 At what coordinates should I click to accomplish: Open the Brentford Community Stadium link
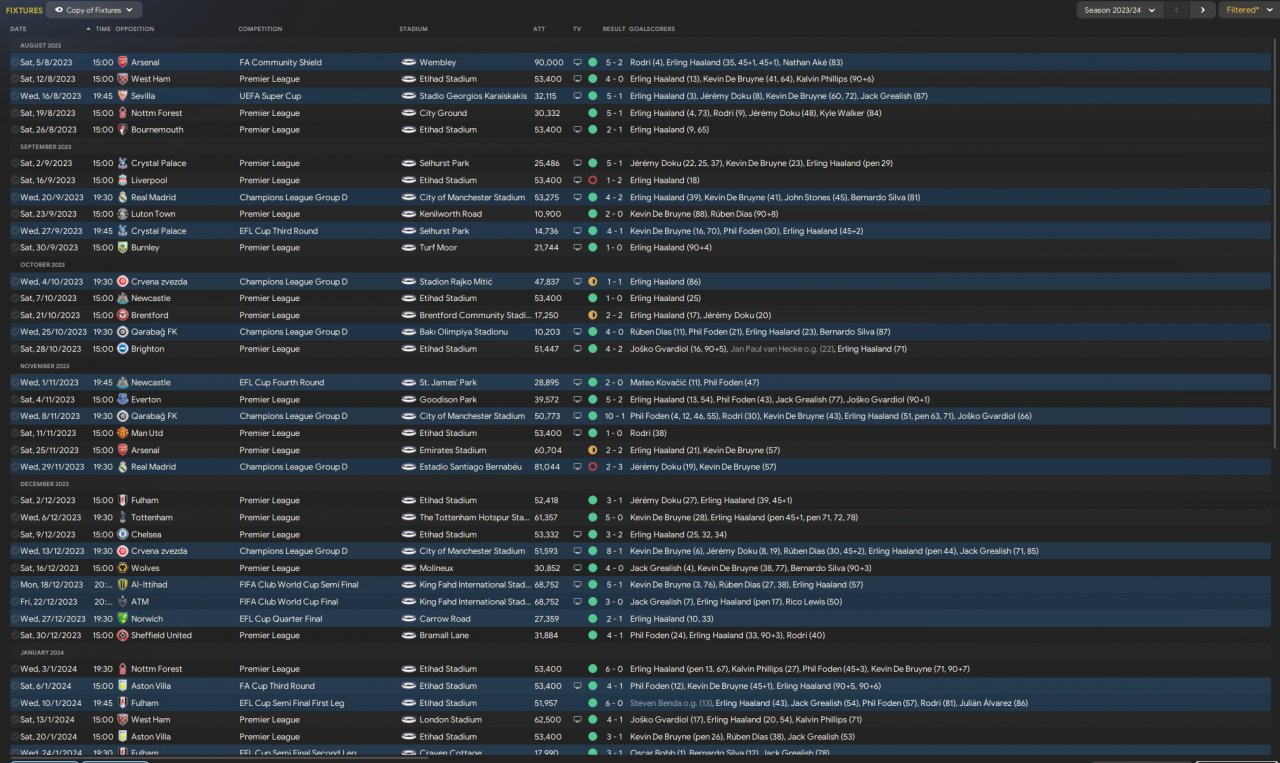[474, 315]
